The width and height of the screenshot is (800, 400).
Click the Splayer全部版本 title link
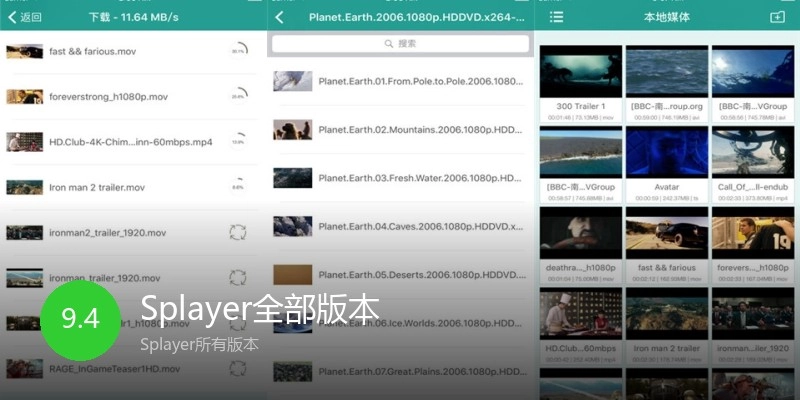(260, 309)
